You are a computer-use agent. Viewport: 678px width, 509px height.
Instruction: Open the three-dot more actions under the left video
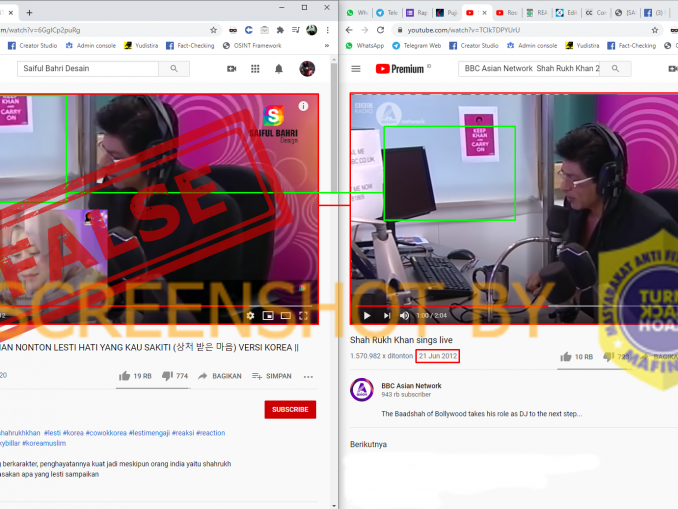click(308, 377)
